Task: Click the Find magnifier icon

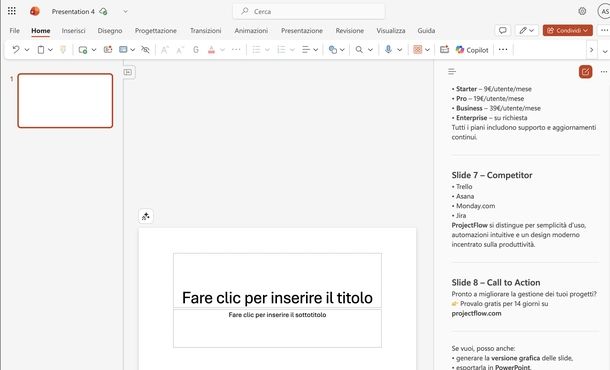Action: (359, 50)
